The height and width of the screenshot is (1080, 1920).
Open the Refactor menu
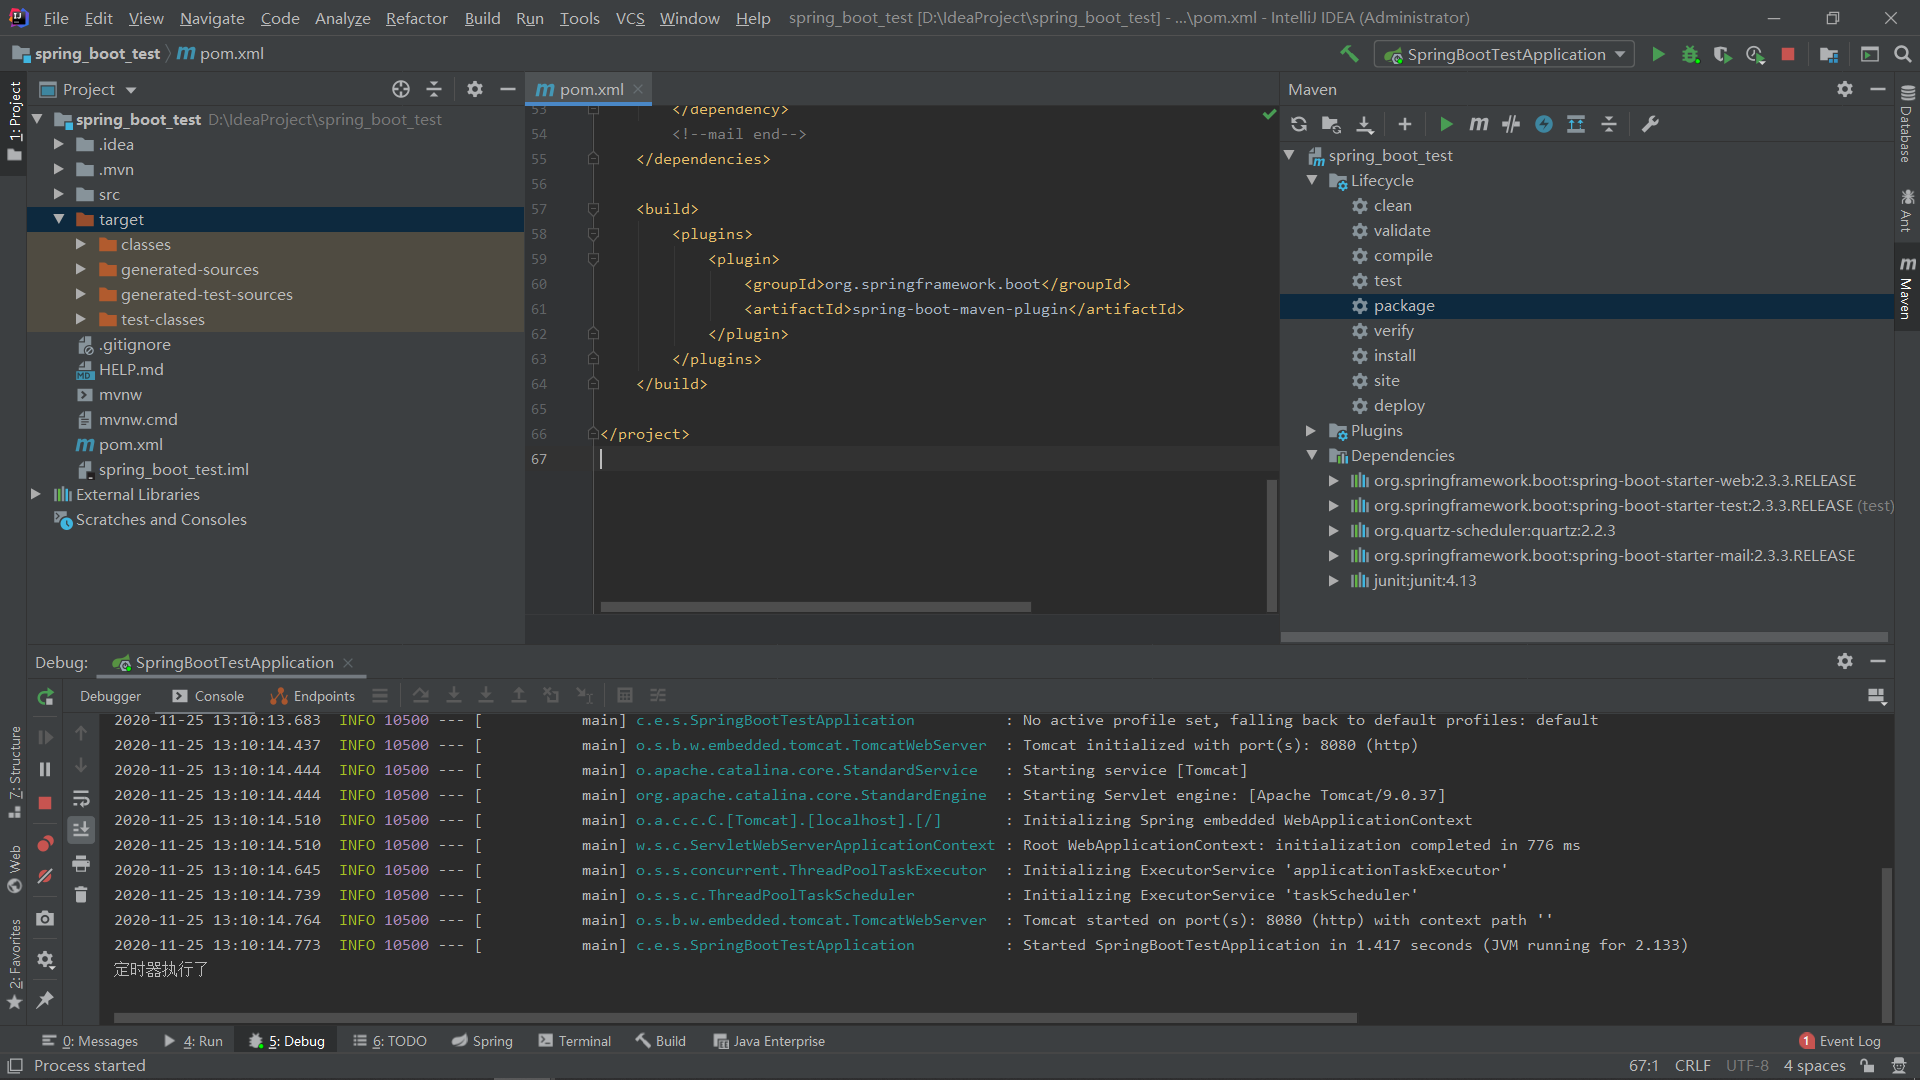tap(416, 18)
